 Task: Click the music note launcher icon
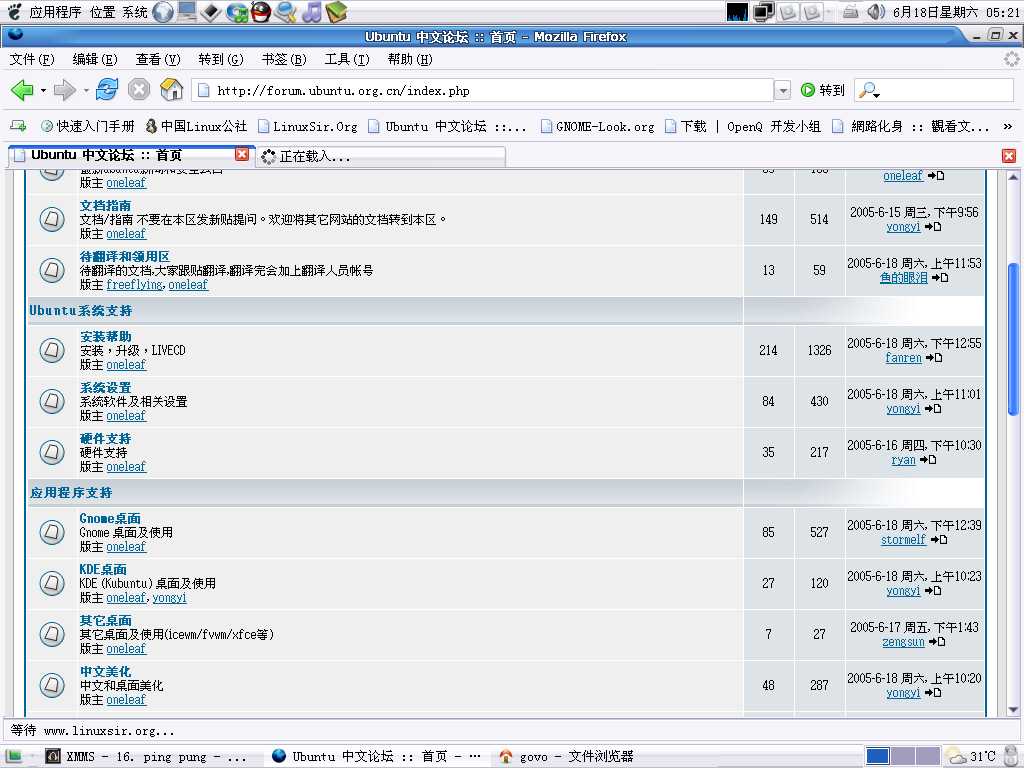pyautogui.click(x=312, y=12)
